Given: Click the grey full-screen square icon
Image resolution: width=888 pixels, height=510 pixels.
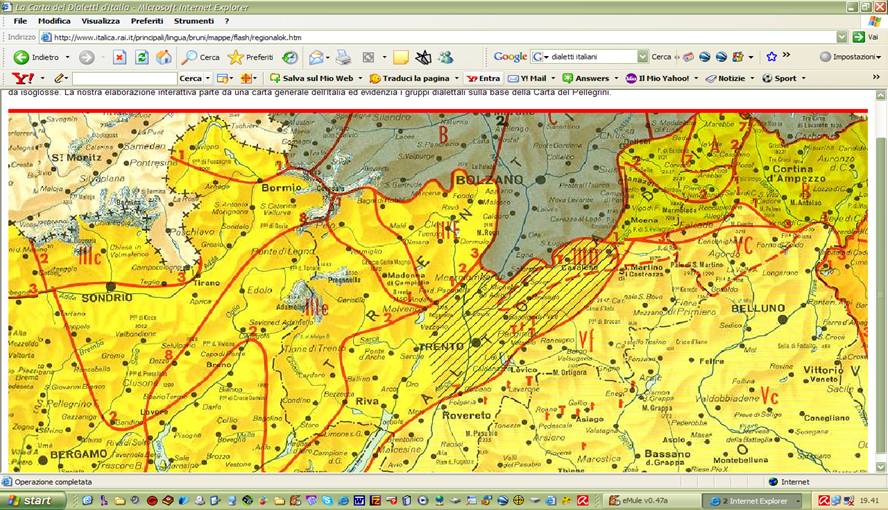Looking at the screenshot, I should 368,57.
